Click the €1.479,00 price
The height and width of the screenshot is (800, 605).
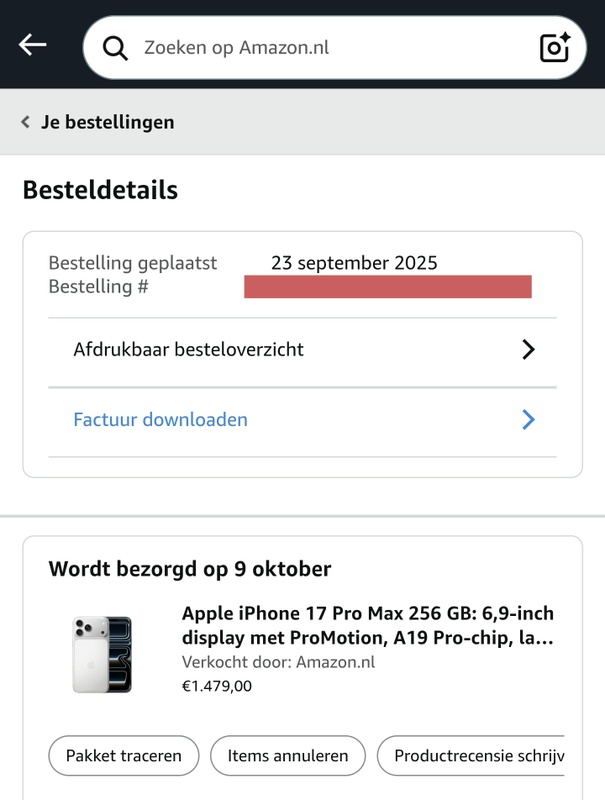[217, 686]
